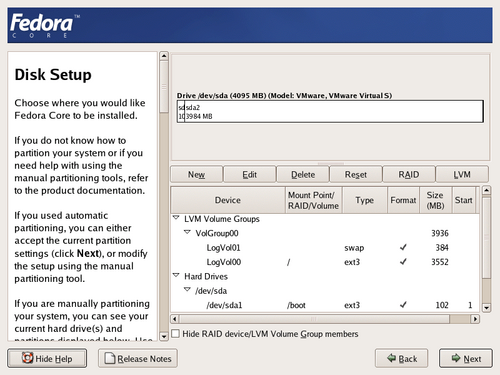Screen dimensions: 500x375
Task: Enable Hide RAID device/LVM Volume Group members
Action: pyautogui.click(x=175, y=333)
